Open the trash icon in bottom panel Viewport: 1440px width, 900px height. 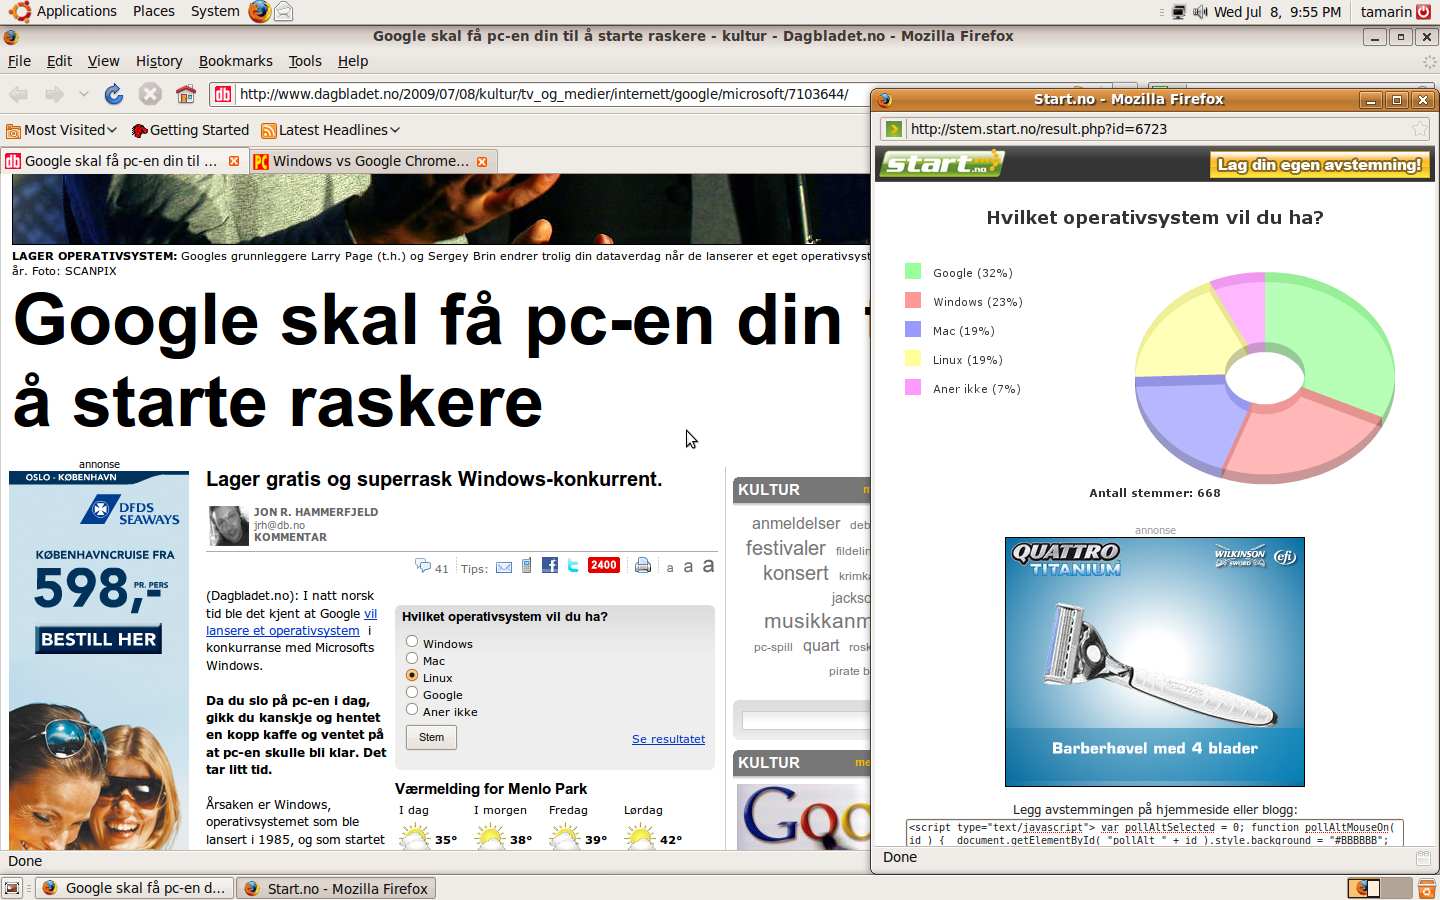[x=1427, y=888]
